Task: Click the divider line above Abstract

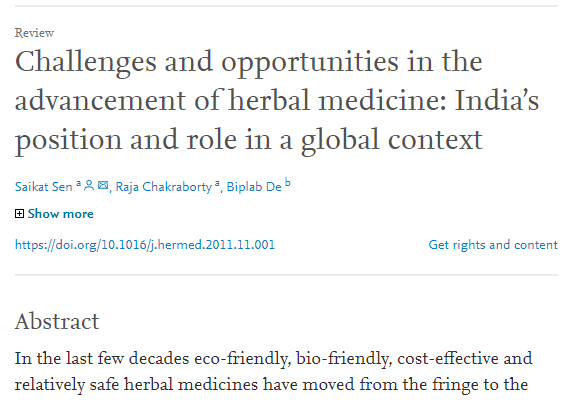Action: (286, 275)
